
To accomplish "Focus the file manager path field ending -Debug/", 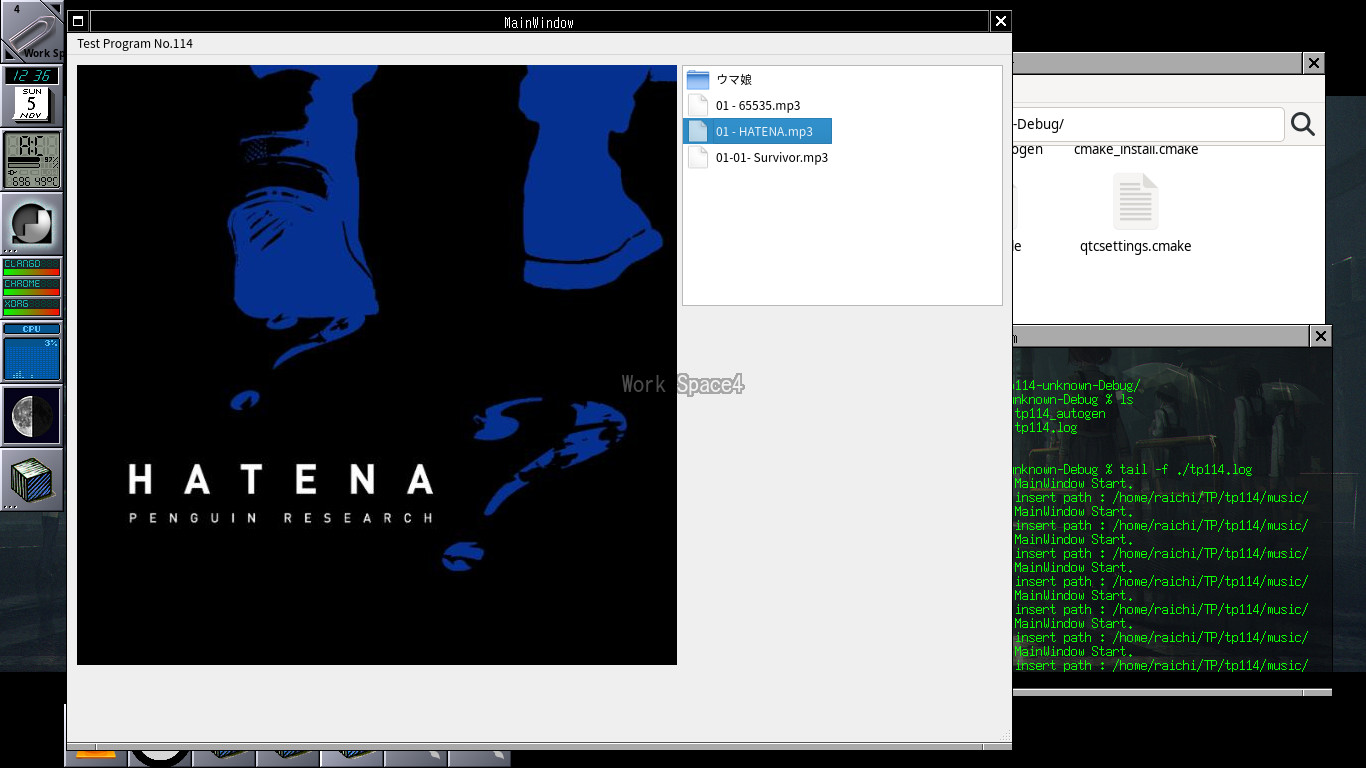I will pos(1147,125).
